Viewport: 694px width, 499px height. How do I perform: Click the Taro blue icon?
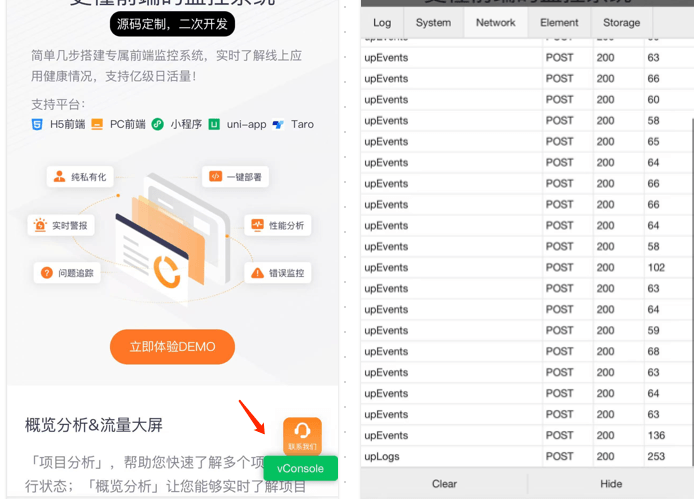(278, 124)
